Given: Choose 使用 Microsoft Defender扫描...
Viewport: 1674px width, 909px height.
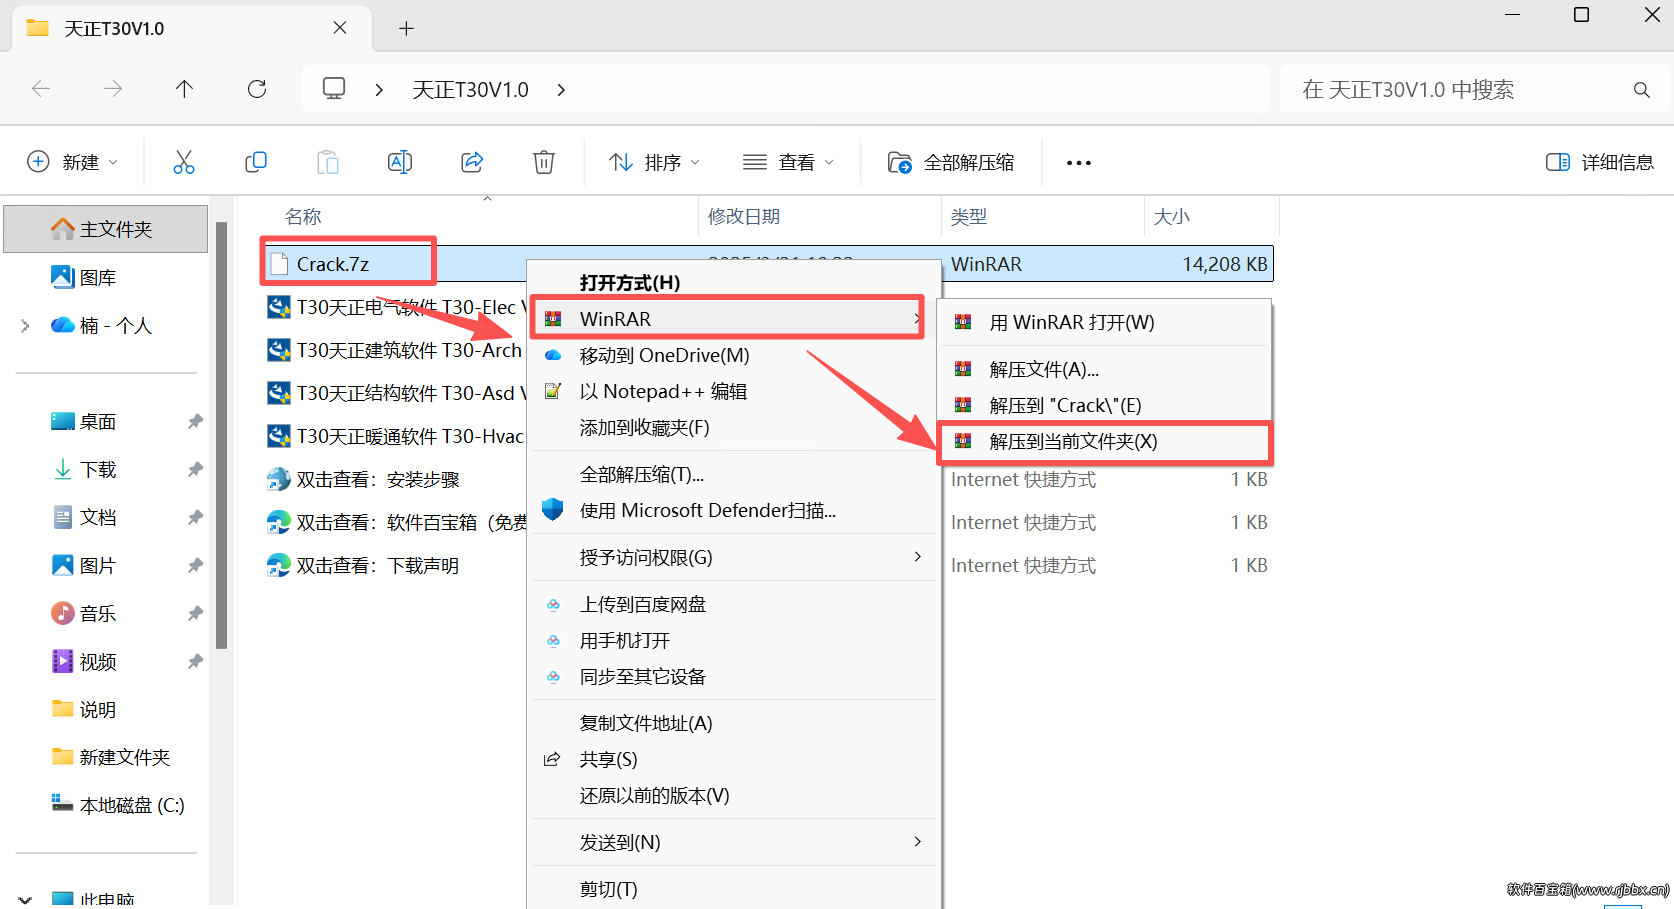Looking at the screenshot, I should [734, 510].
